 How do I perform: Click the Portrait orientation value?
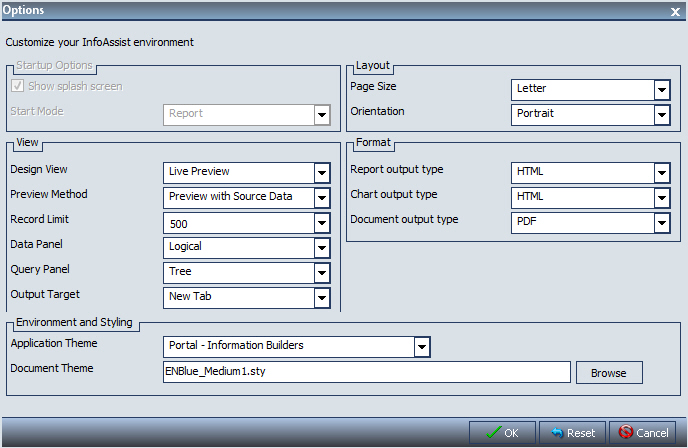pyautogui.click(x=583, y=115)
